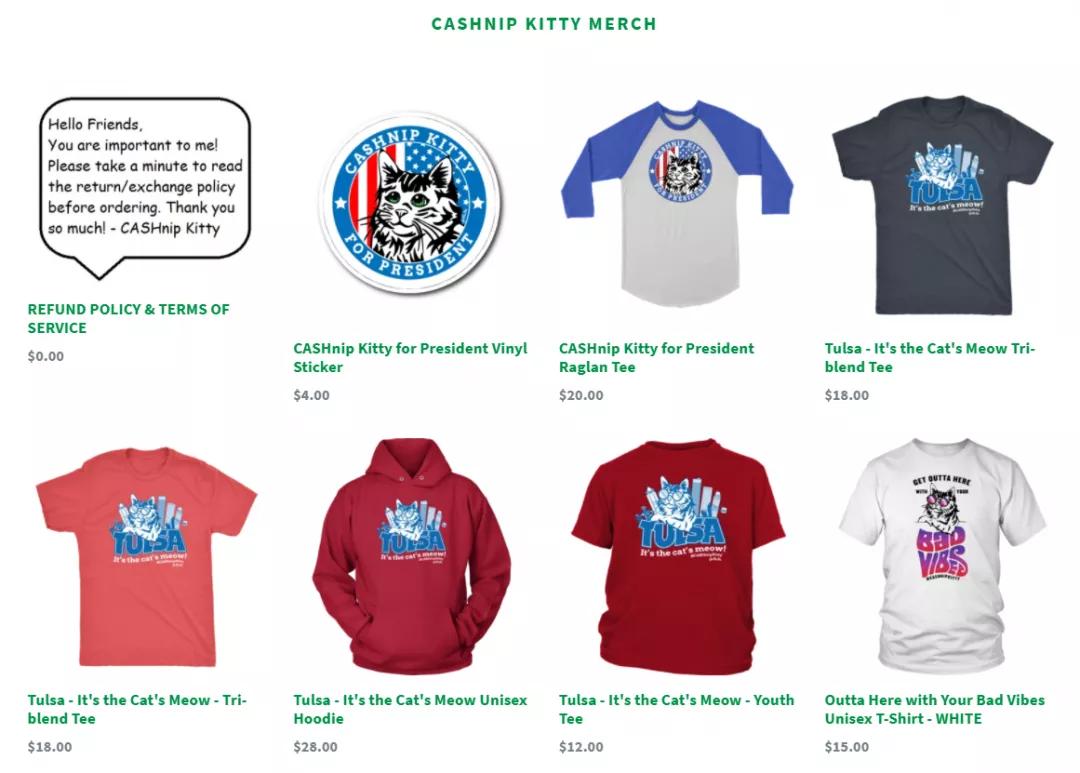The width and height of the screenshot is (1080, 773).
Task: Open the speech bubble return policy image
Action: tap(145, 189)
